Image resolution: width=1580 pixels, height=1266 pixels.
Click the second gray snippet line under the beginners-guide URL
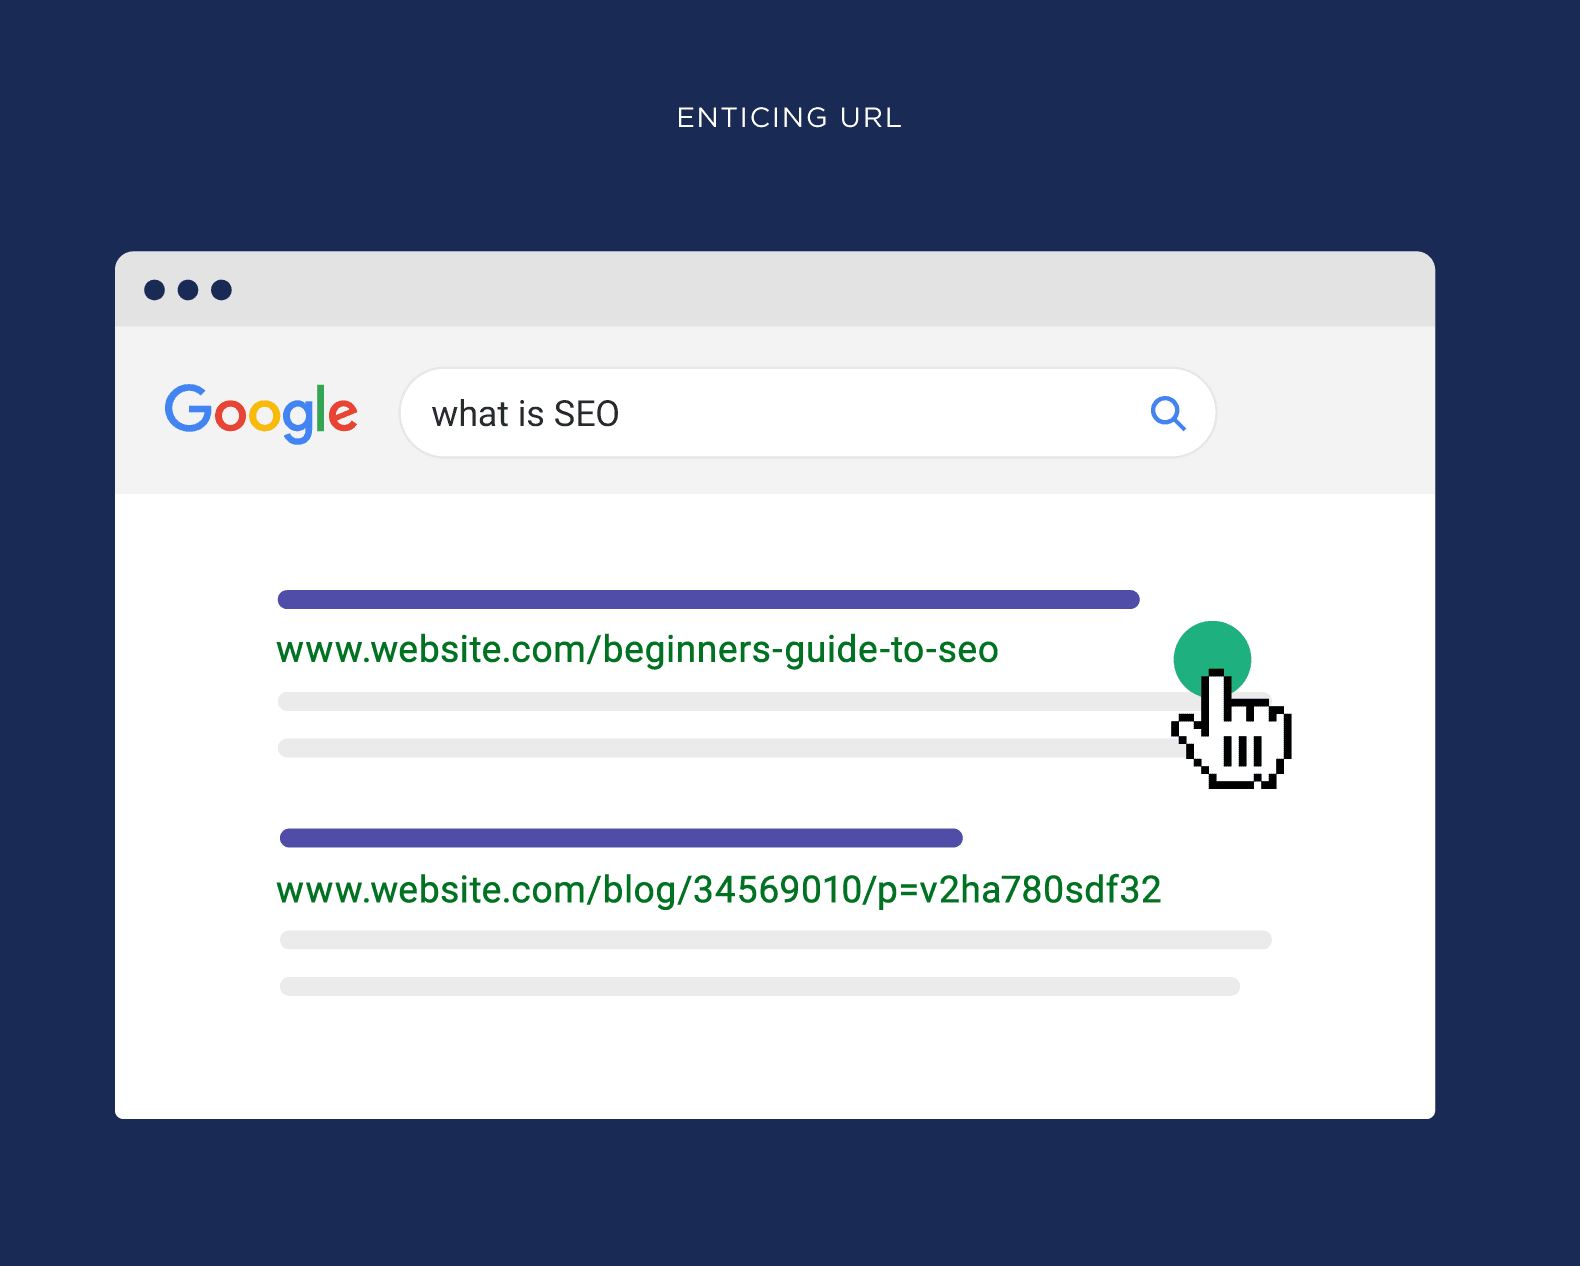coord(720,748)
